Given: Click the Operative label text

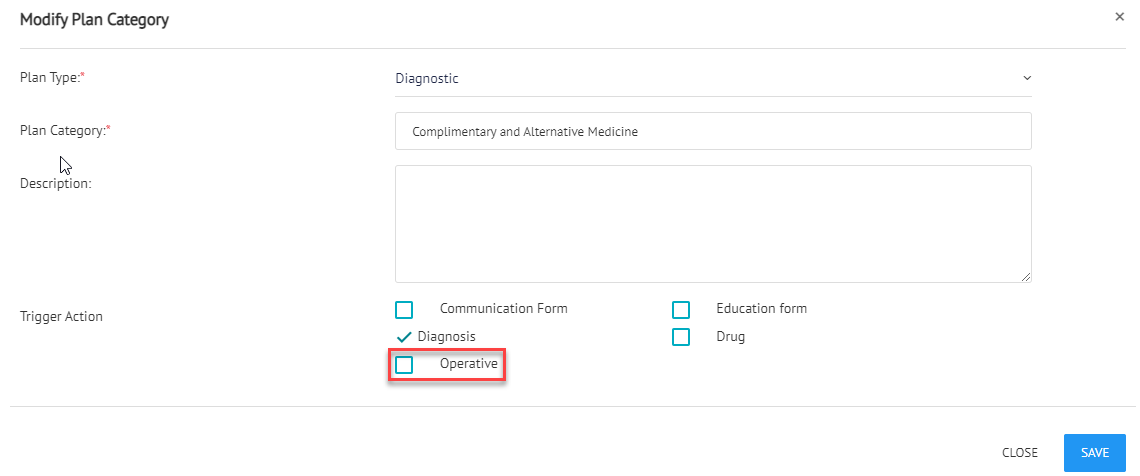Looking at the screenshot, I should [x=469, y=364].
